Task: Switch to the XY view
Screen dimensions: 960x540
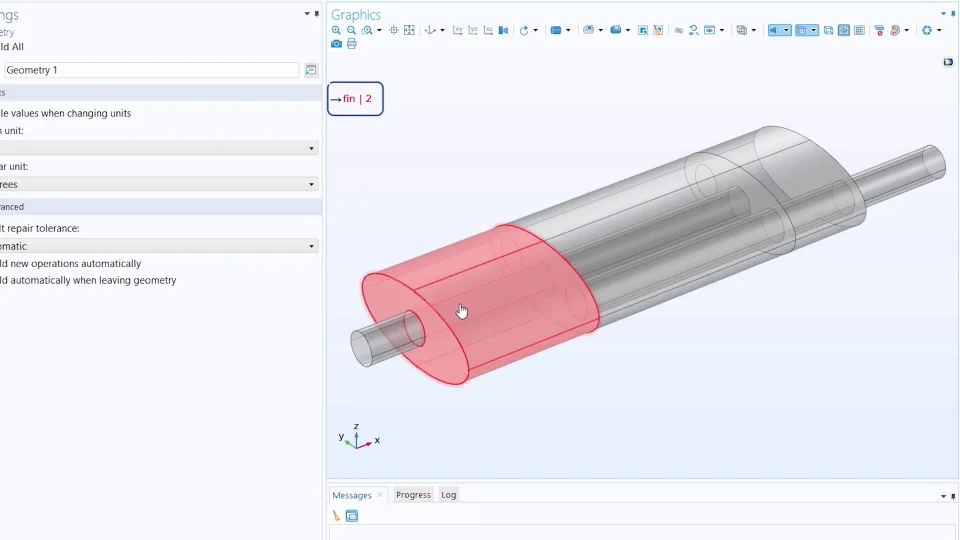Action: click(x=458, y=30)
